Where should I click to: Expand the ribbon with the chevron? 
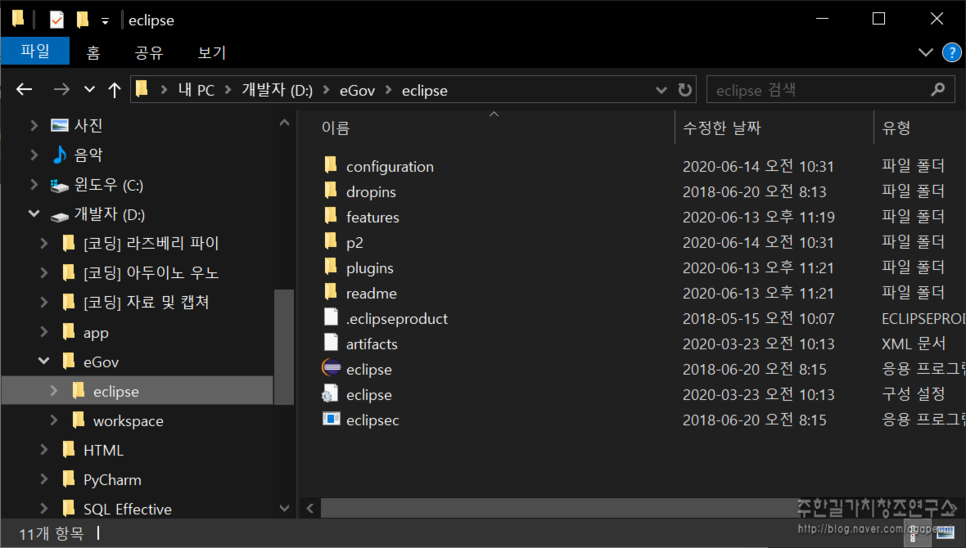(x=925, y=52)
